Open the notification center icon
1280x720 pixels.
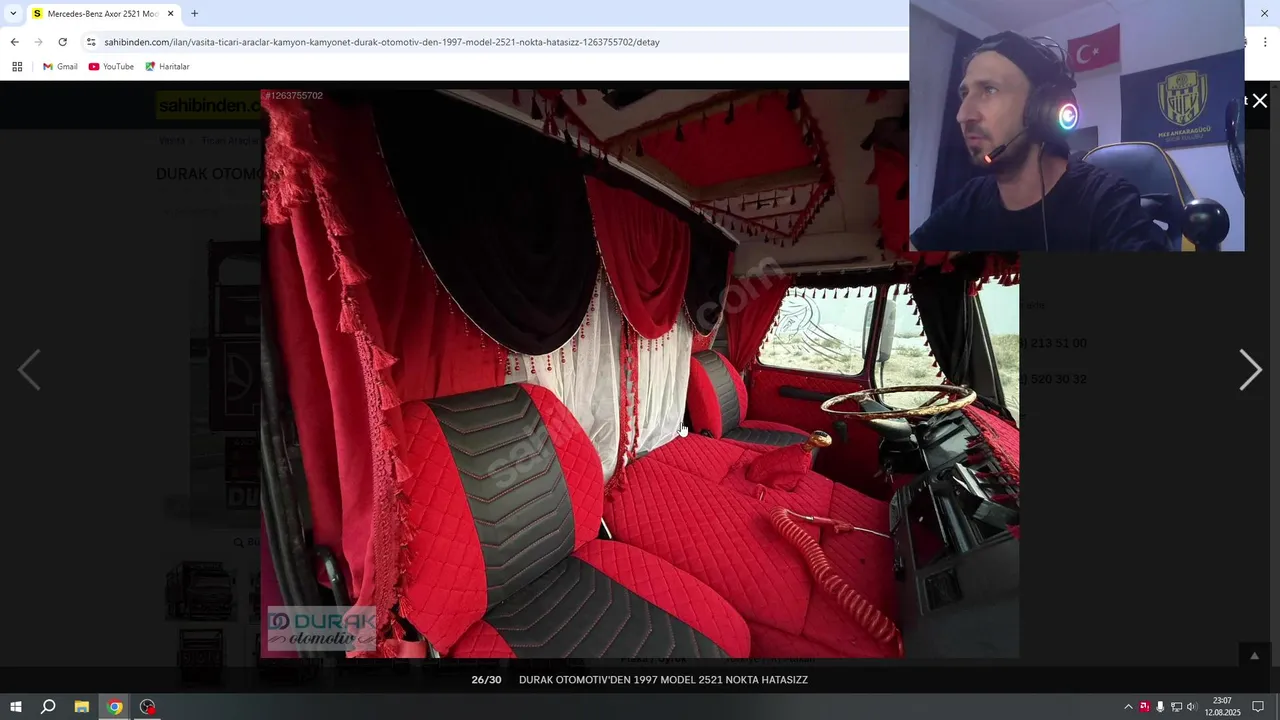click(x=1258, y=707)
